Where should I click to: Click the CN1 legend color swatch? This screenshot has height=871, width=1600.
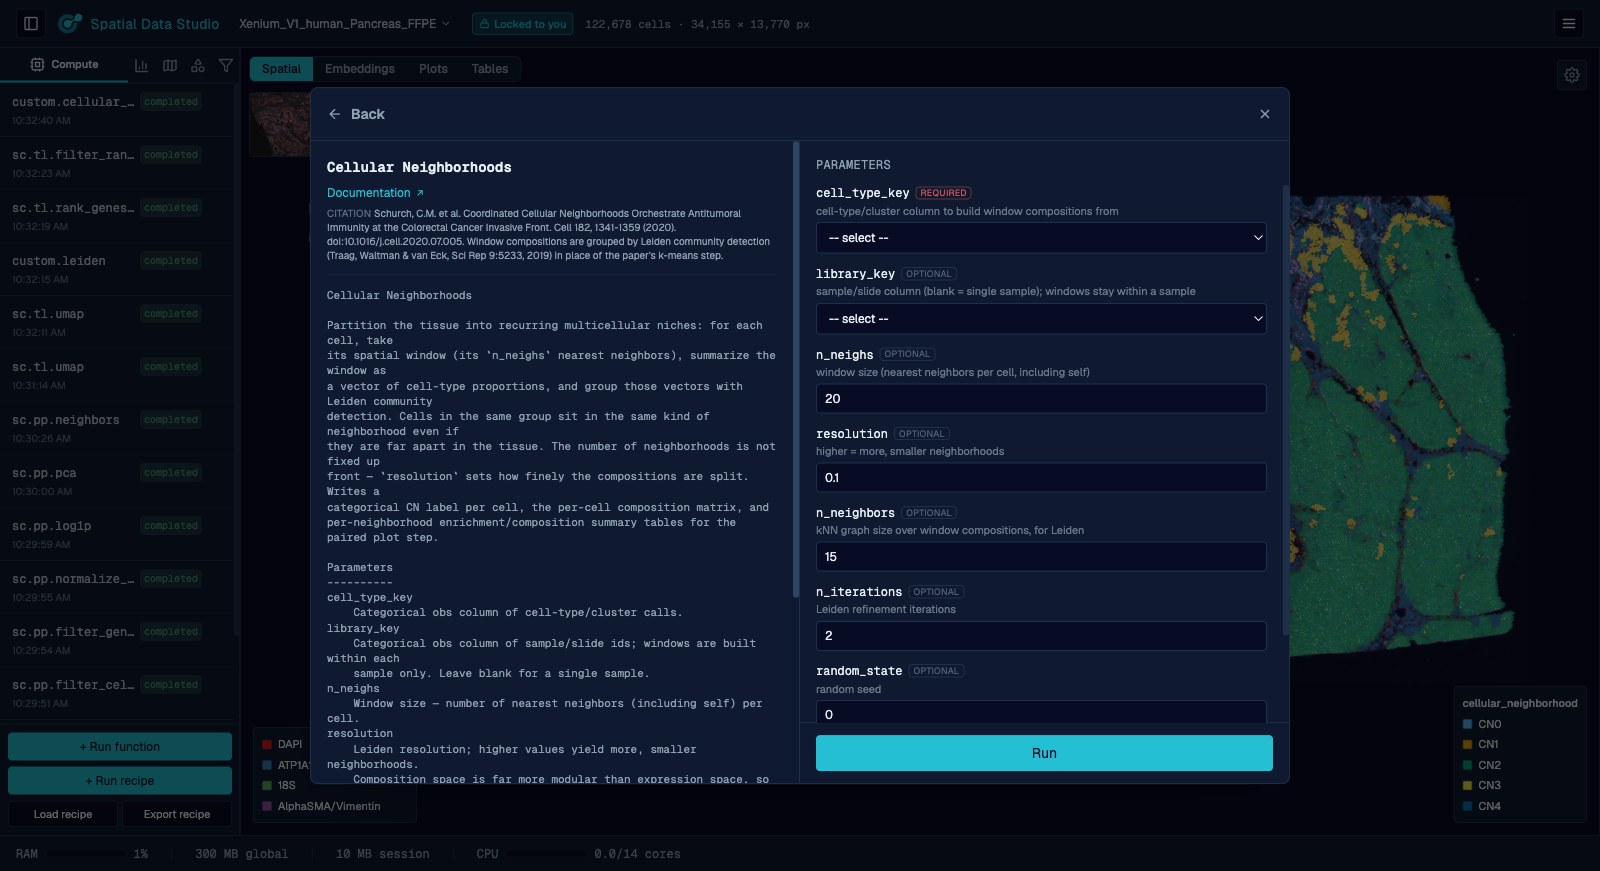[x=1467, y=744]
